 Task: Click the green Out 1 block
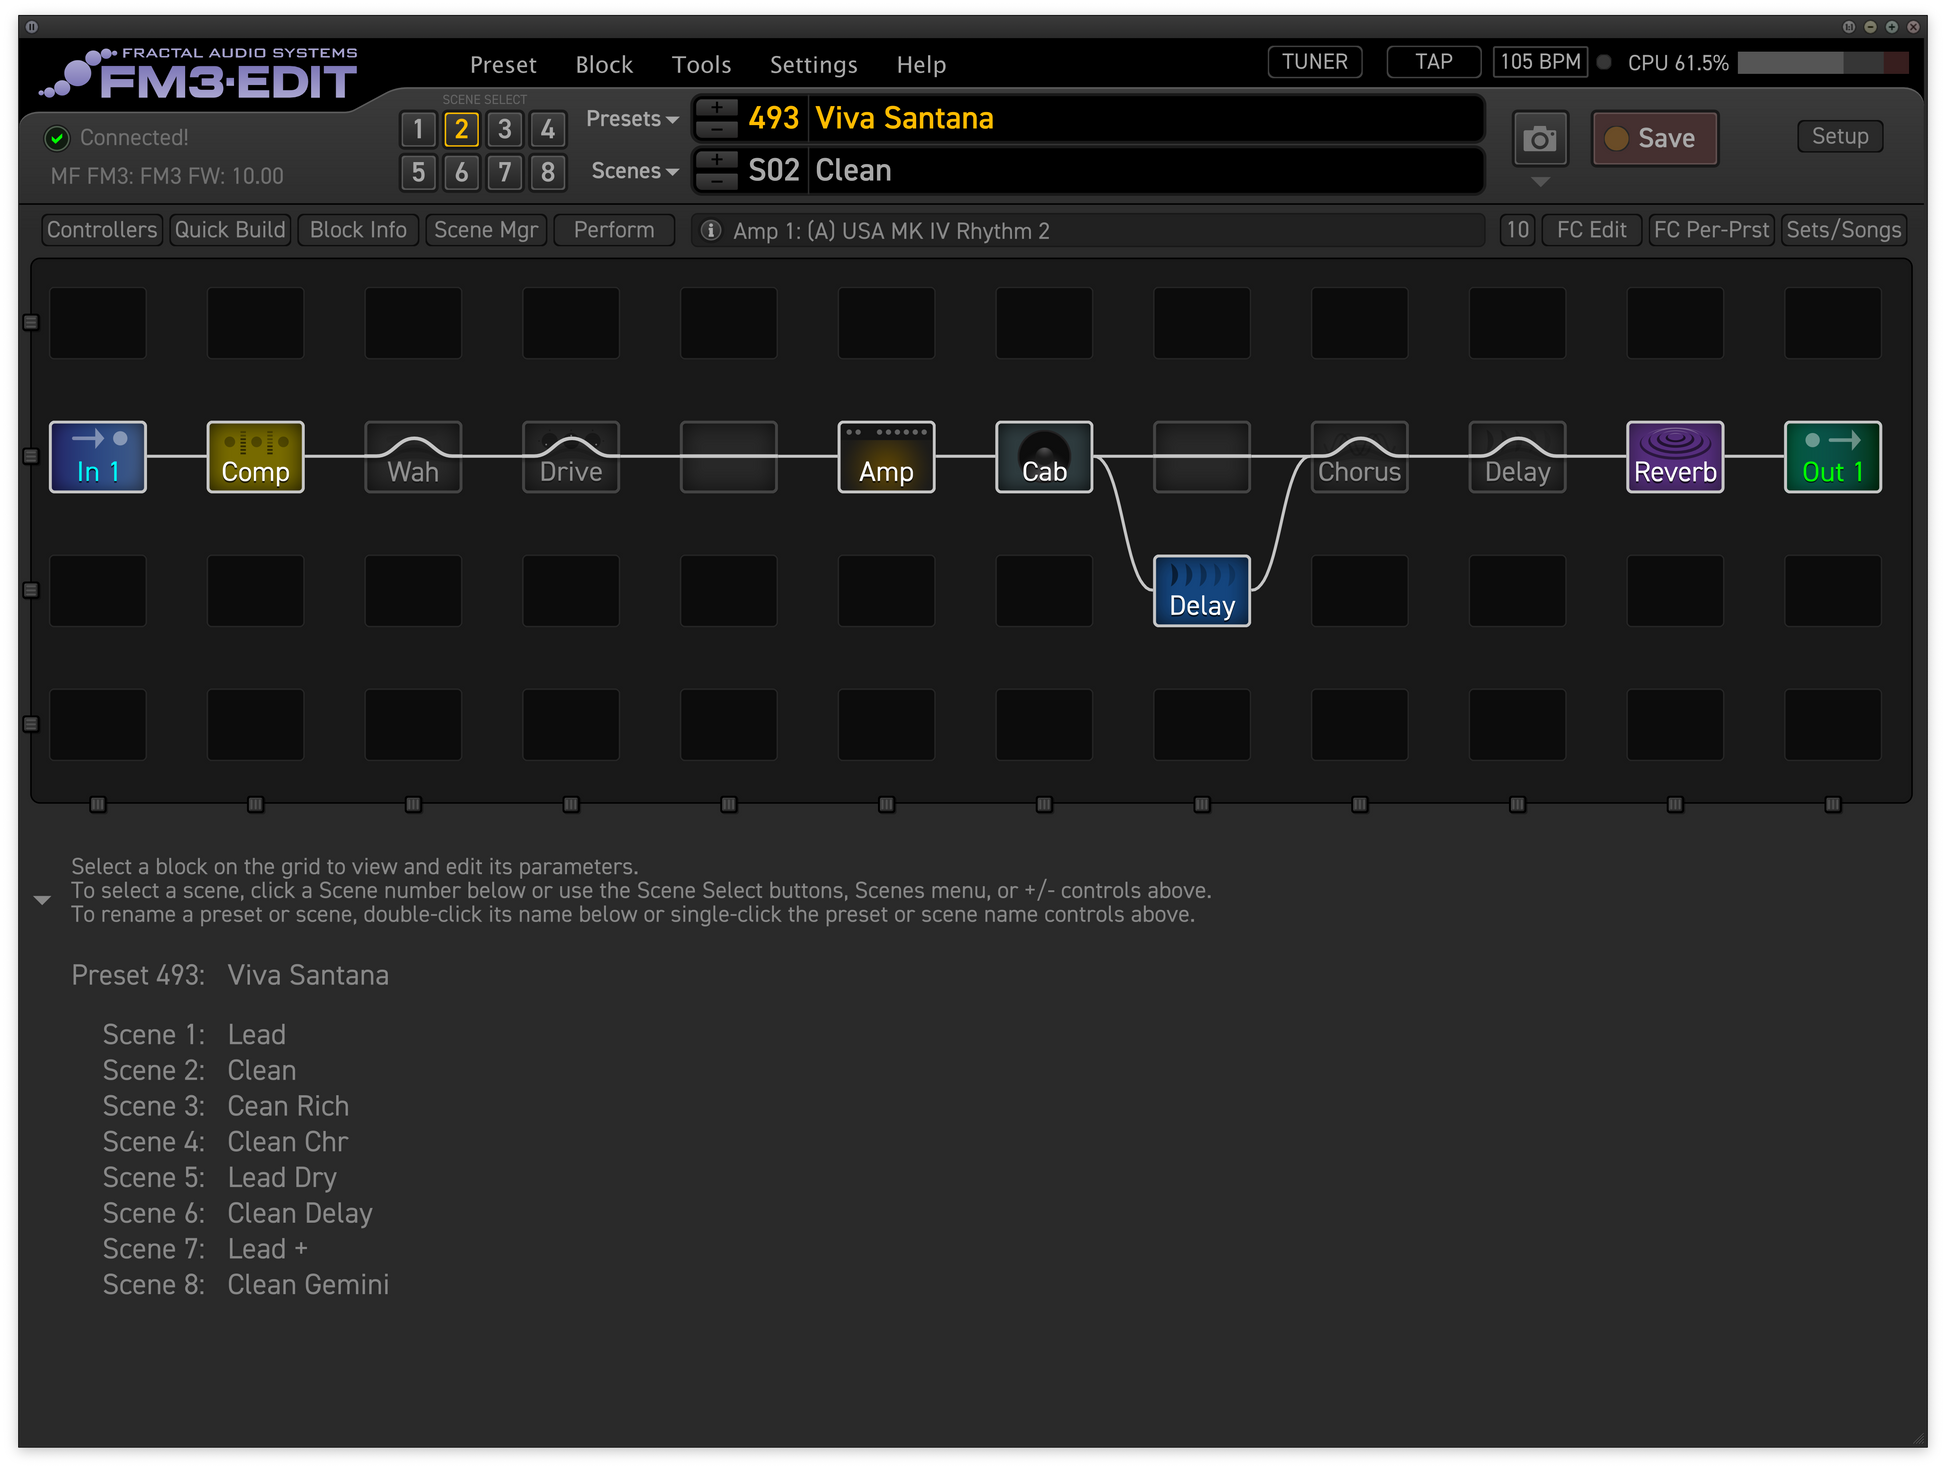(x=1832, y=457)
